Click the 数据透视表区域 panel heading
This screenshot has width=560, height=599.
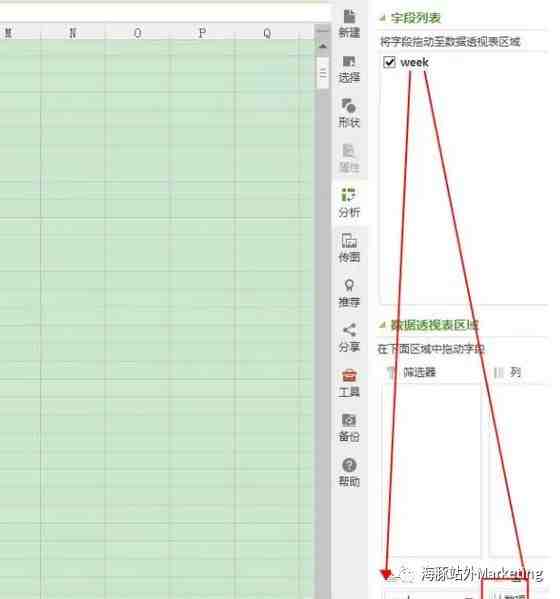[434, 325]
